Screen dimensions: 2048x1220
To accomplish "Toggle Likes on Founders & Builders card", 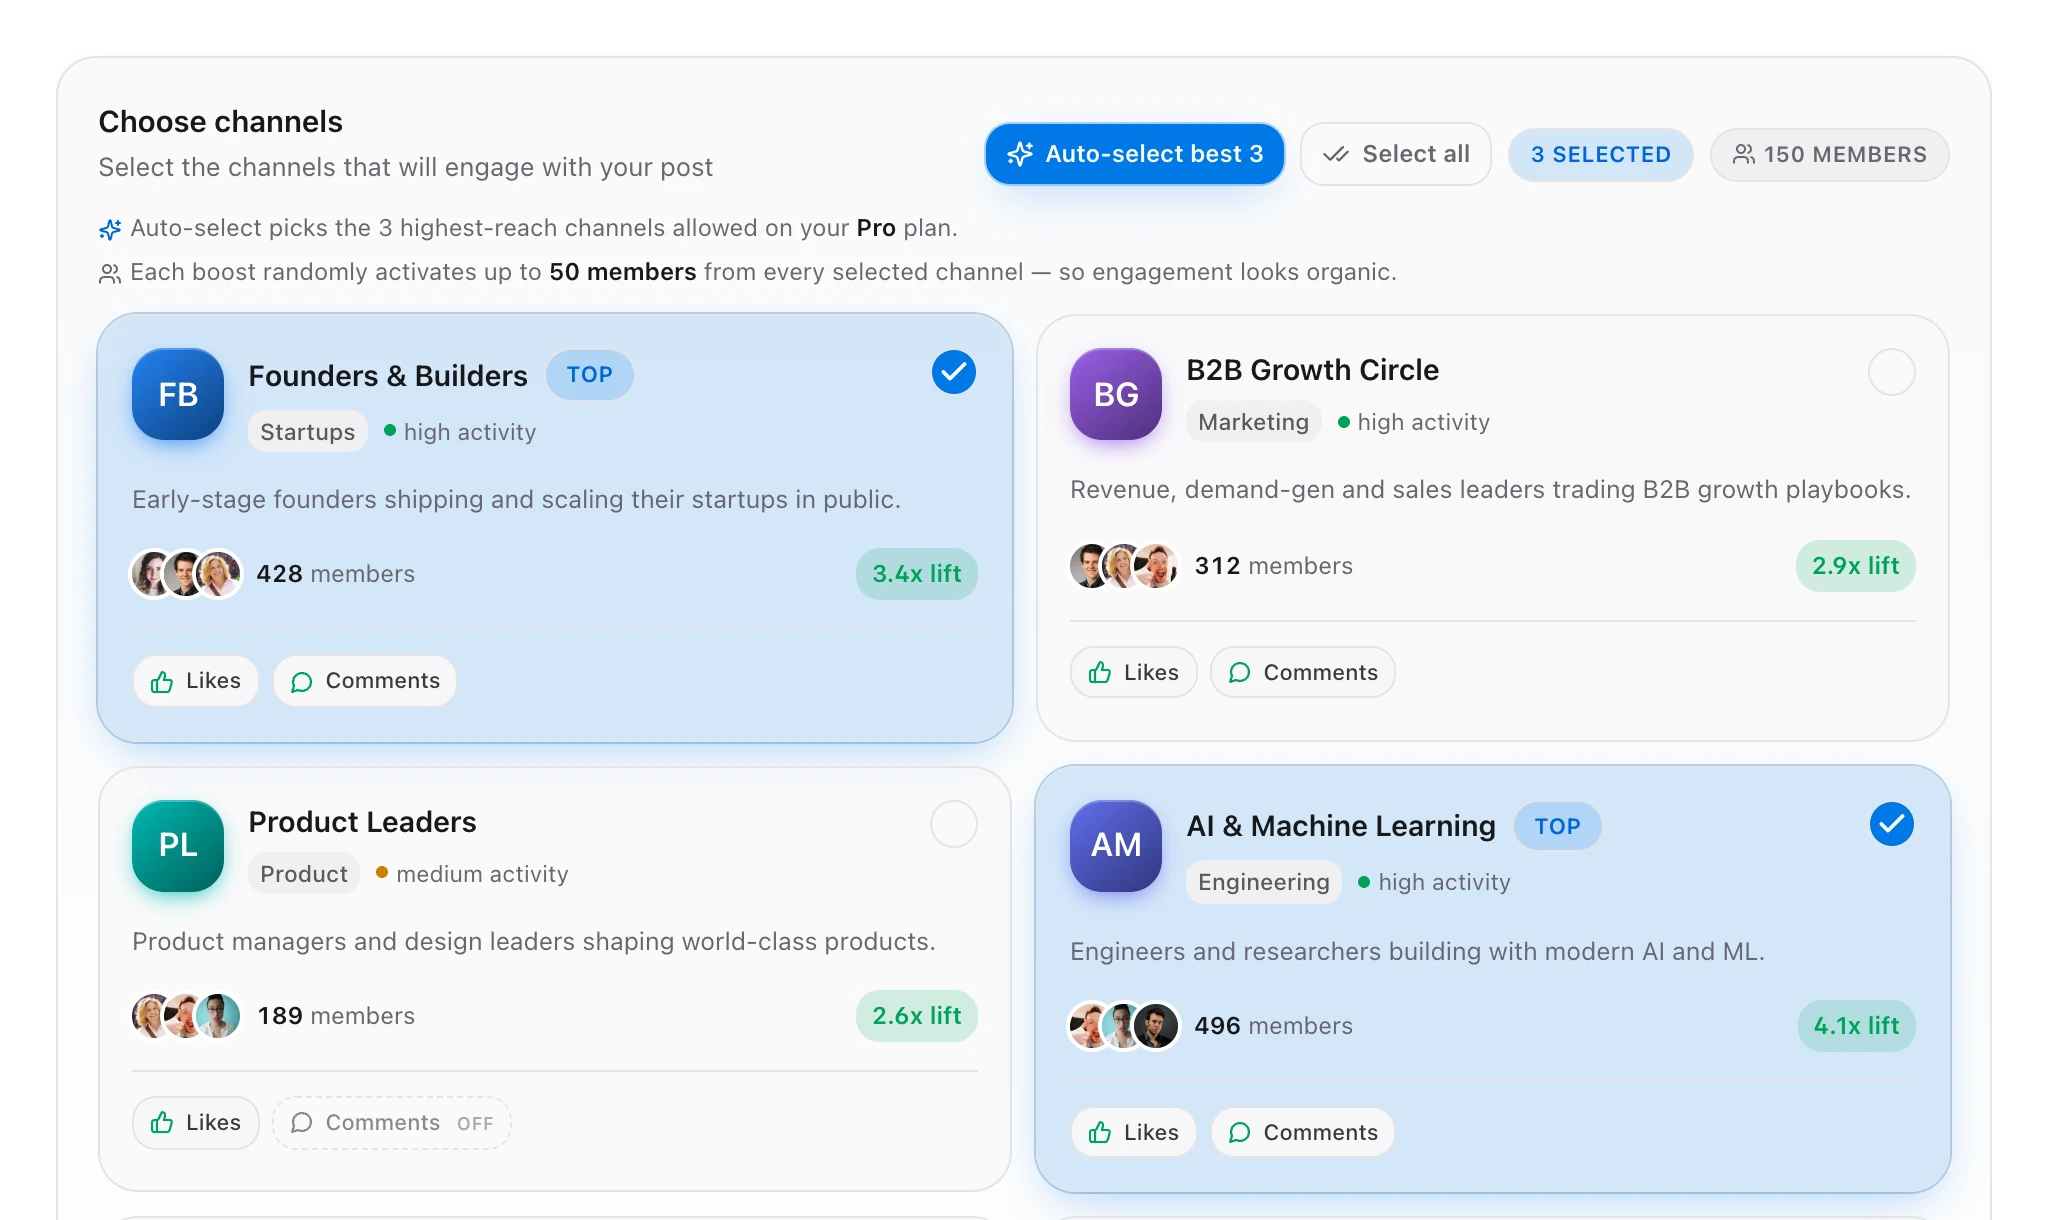I will pyautogui.click(x=196, y=681).
